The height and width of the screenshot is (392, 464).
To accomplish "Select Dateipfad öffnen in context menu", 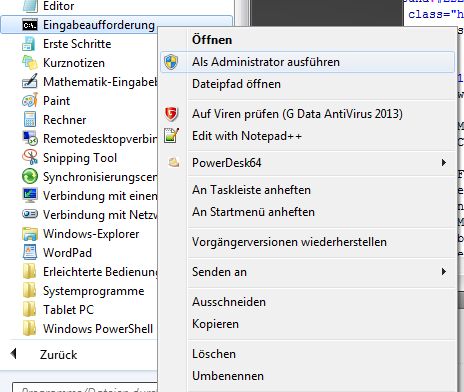I will [236, 84].
